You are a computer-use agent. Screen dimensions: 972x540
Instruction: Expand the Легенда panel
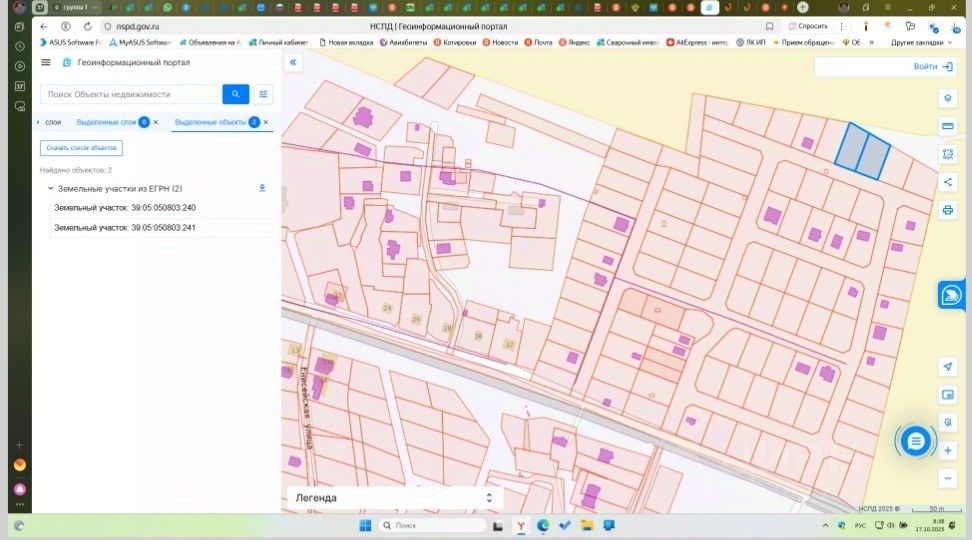[x=489, y=497]
